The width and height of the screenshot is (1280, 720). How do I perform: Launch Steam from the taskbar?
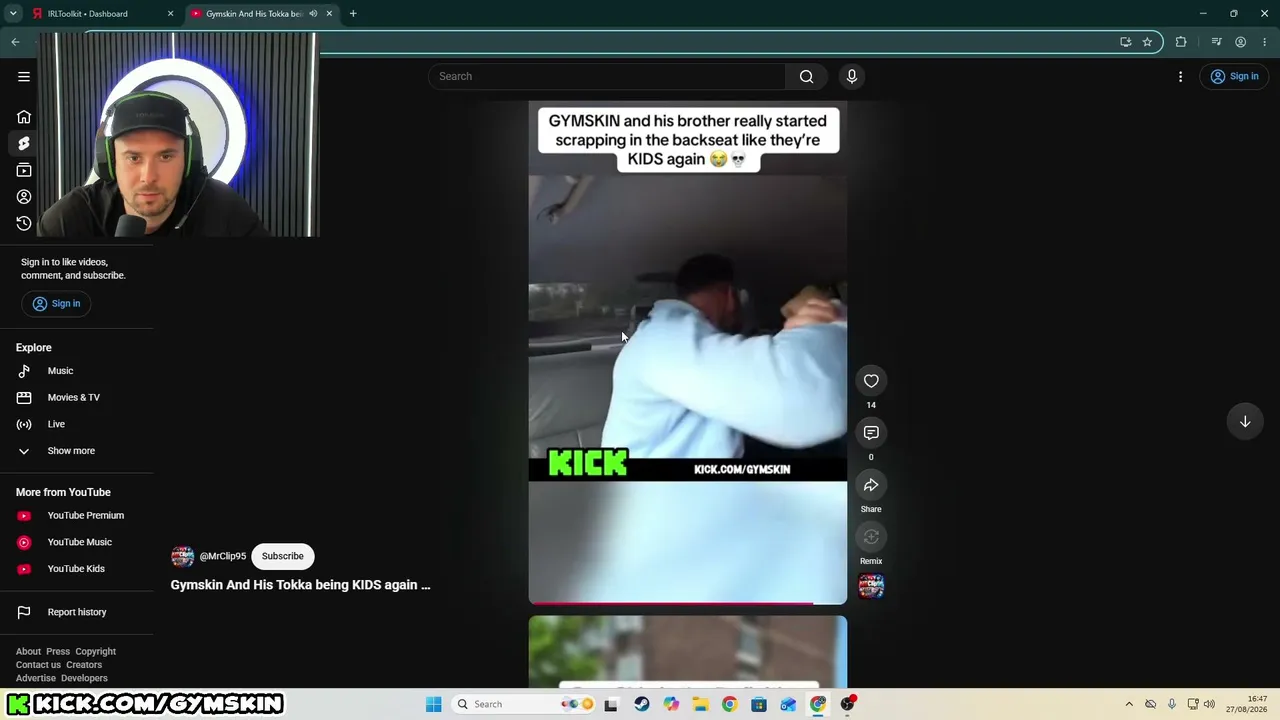click(641, 705)
